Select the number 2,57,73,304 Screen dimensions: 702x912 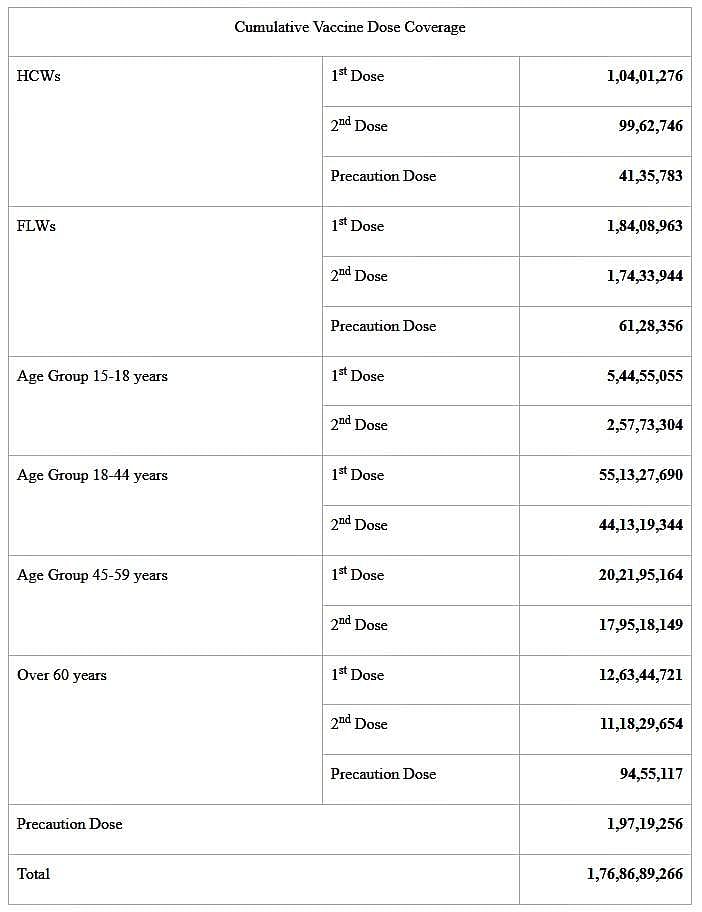point(644,425)
